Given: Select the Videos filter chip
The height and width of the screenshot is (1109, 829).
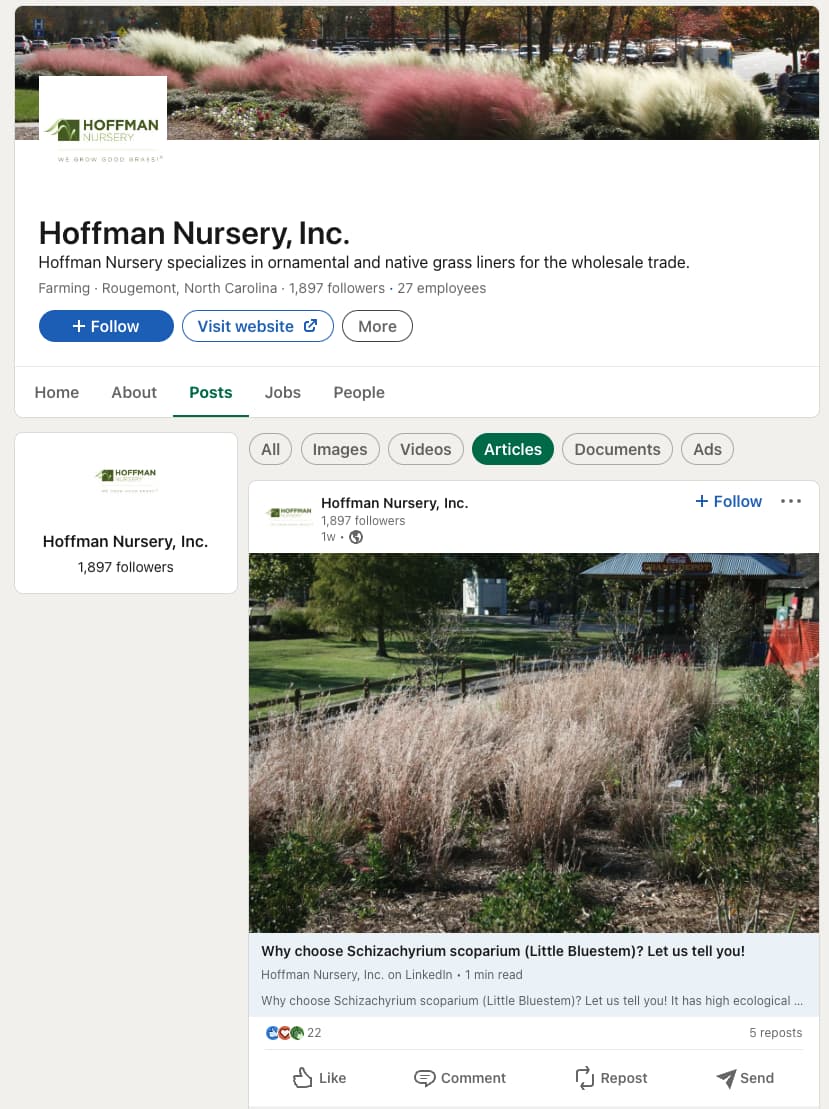Looking at the screenshot, I should [x=426, y=449].
